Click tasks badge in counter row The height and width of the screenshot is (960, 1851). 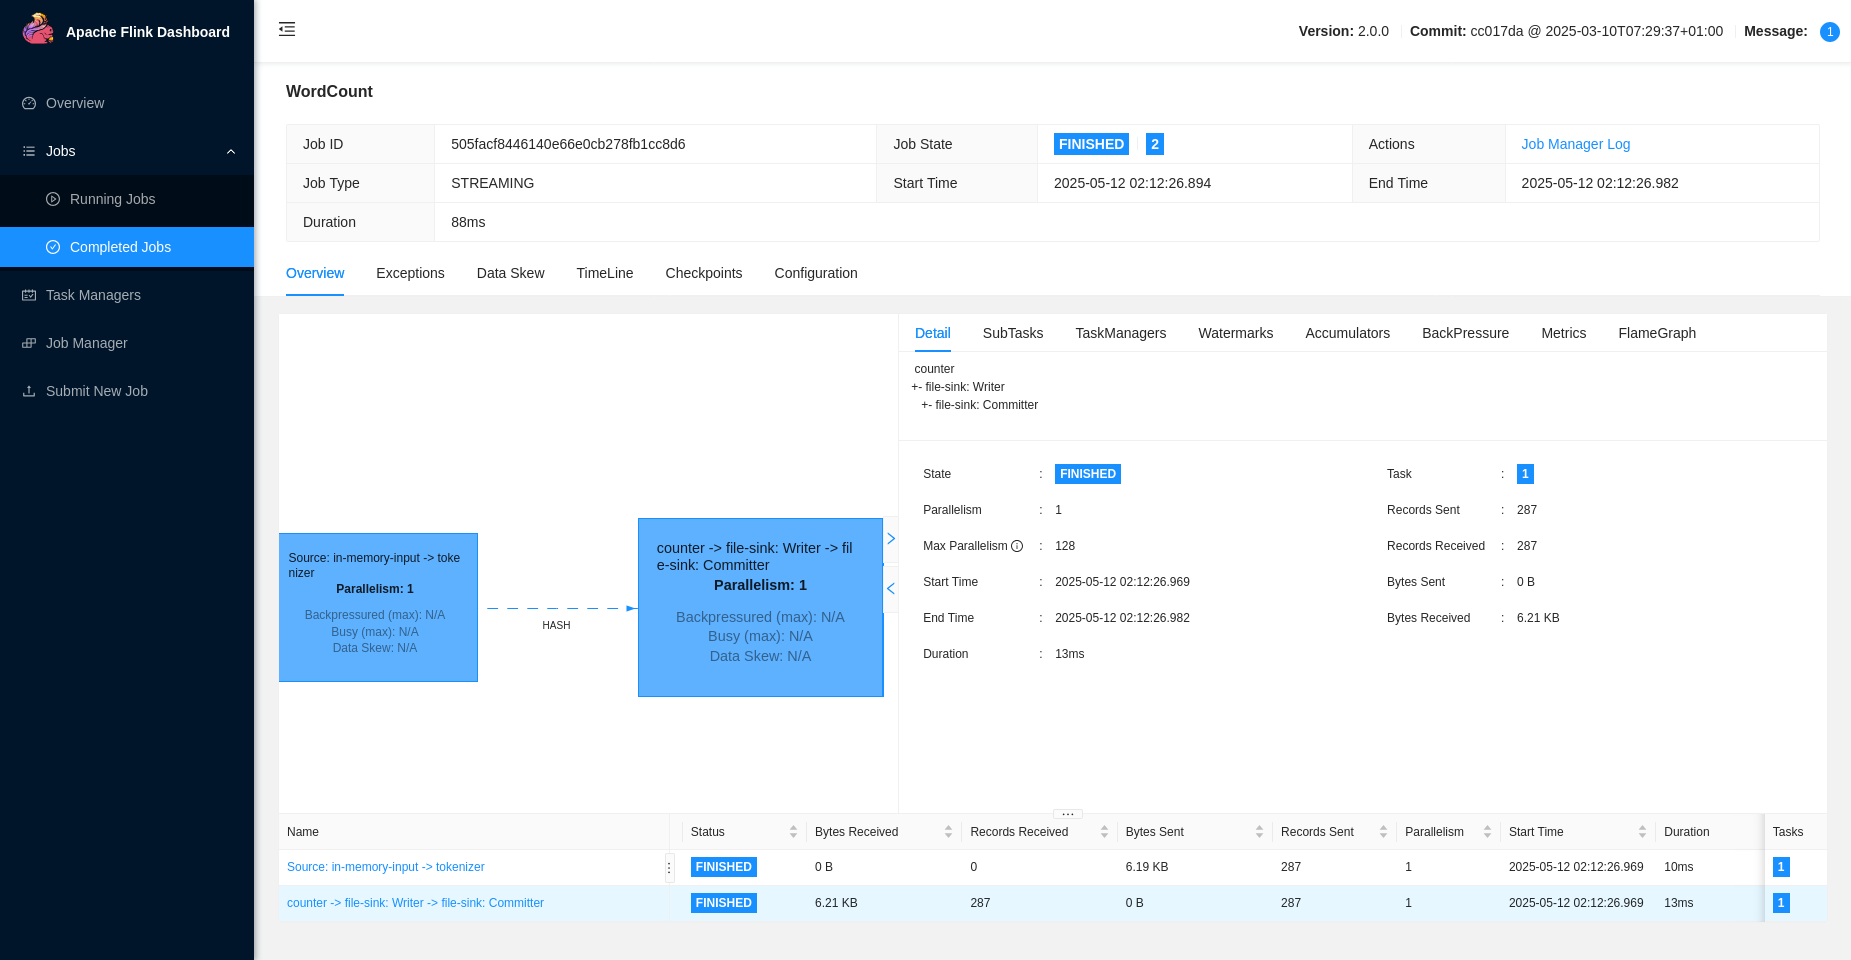(x=1781, y=903)
